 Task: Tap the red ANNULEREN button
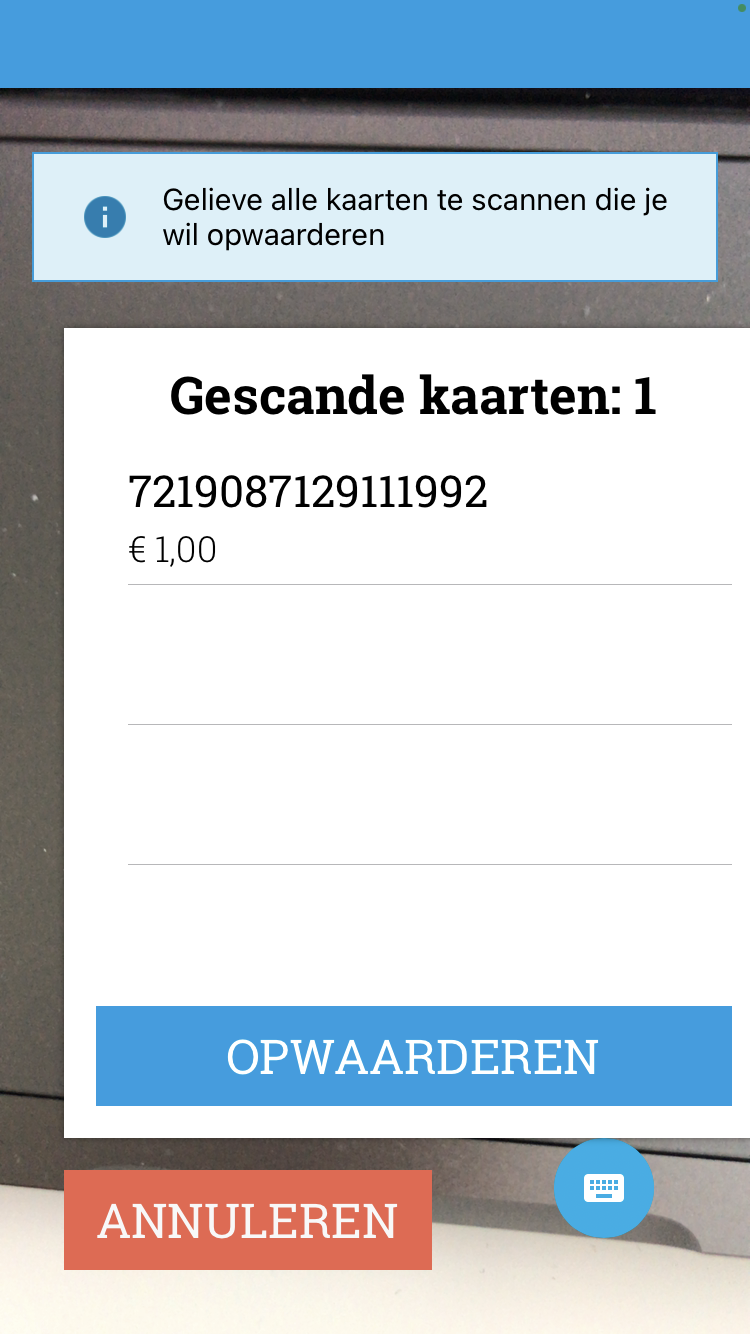248,1220
